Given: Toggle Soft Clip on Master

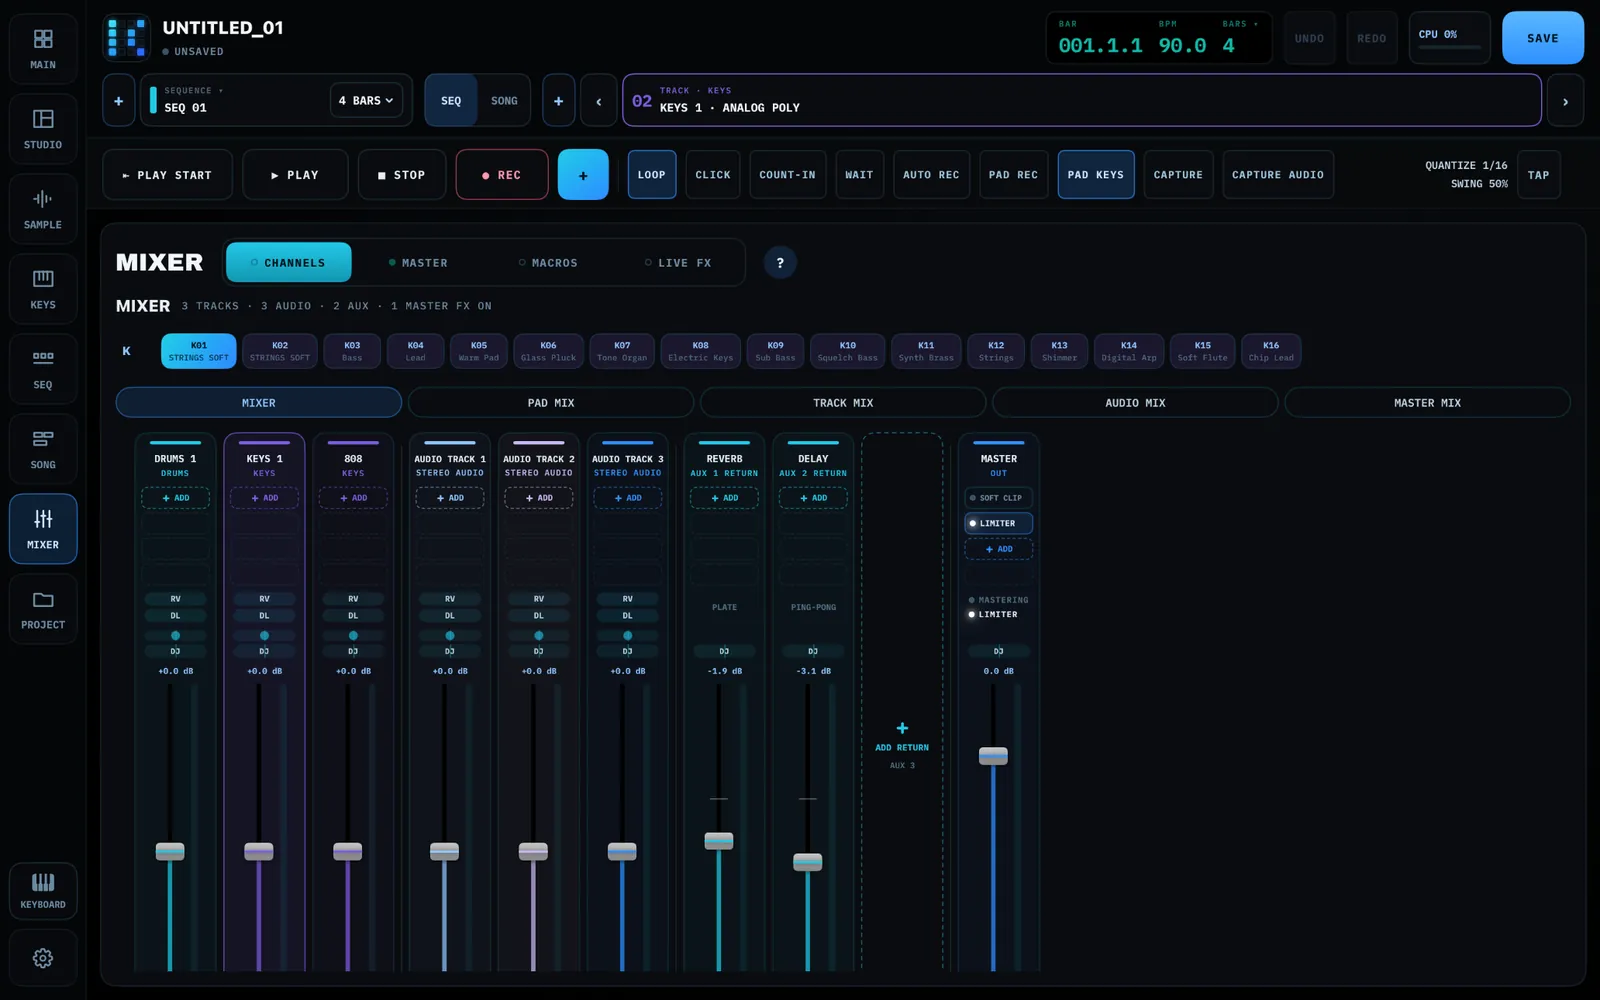Looking at the screenshot, I should click(998, 497).
